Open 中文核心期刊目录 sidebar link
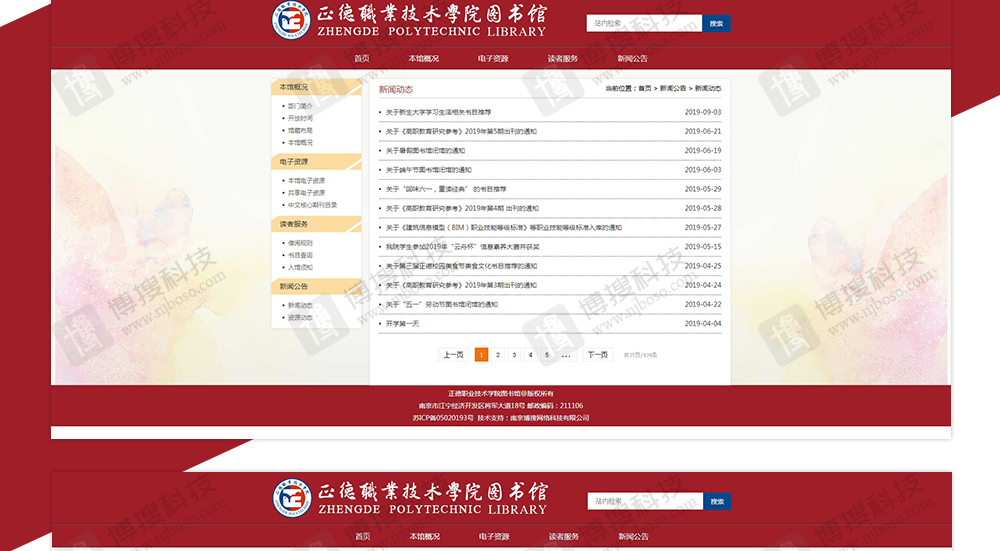Screen dimensions: 1000x551 (x=312, y=205)
